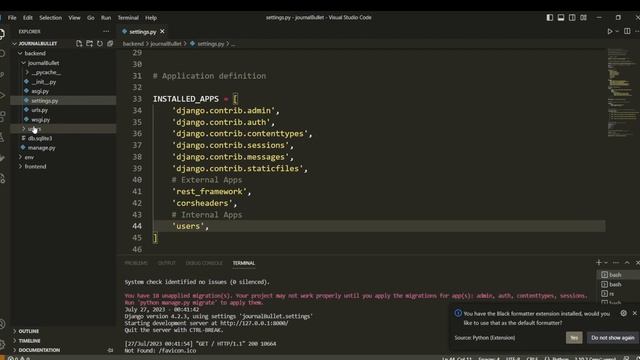This screenshot has width=640, height=360.
Task: Open the customize layout icon in the title bar
Action: pos(584,18)
